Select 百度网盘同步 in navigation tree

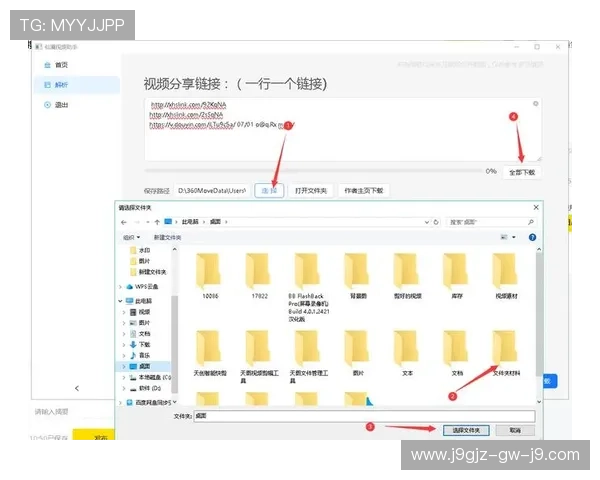coord(148,403)
